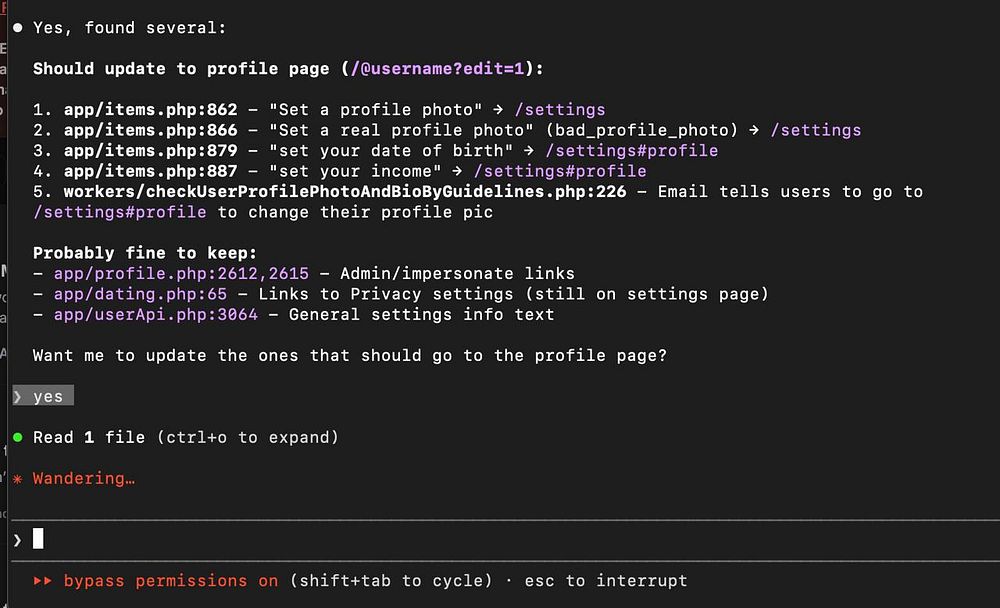
Task: Open the app/items.php:879 file reference
Action: click(x=150, y=151)
